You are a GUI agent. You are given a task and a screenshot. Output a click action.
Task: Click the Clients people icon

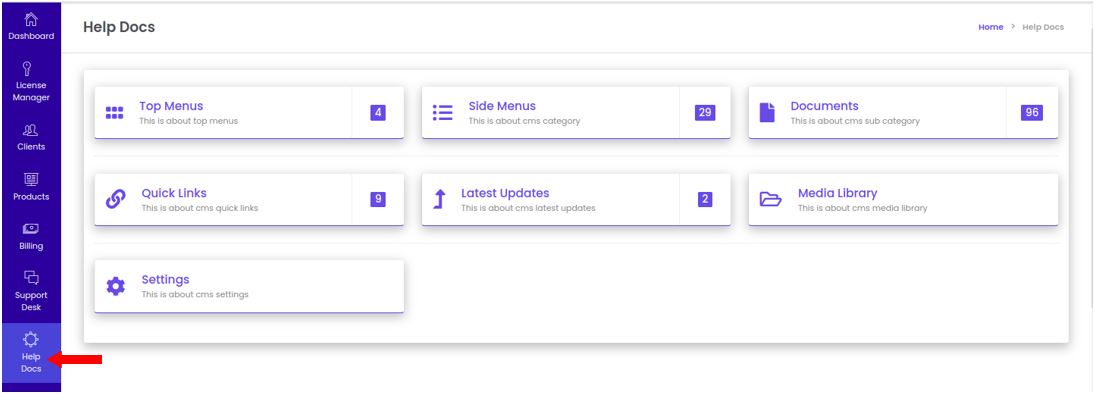pyautogui.click(x=31, y=130)
